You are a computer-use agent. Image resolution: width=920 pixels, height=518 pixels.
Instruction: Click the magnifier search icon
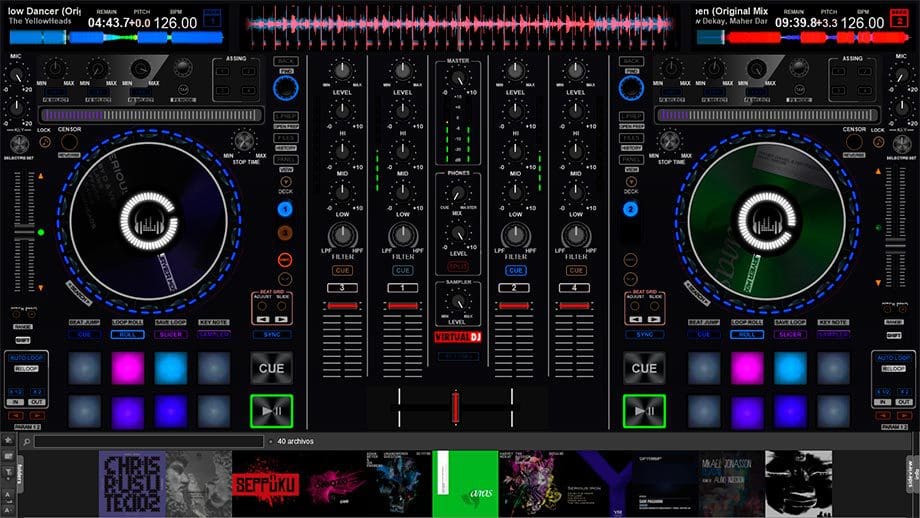(26, 441)
